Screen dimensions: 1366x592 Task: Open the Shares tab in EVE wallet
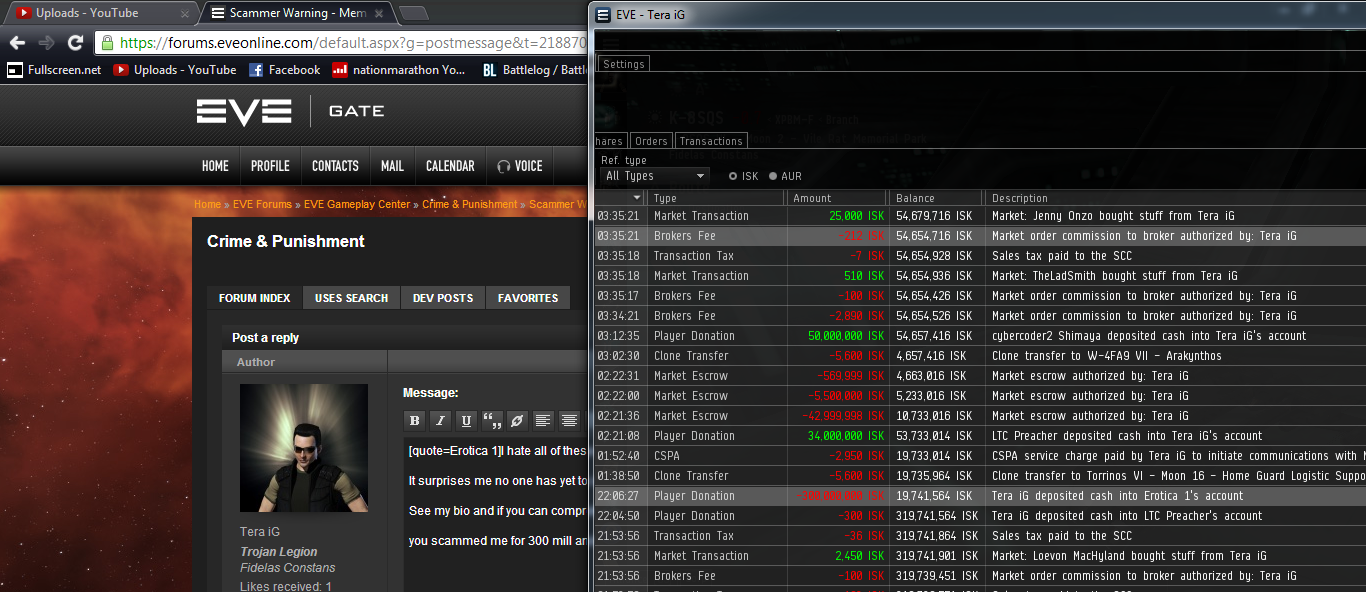[609, 141]
